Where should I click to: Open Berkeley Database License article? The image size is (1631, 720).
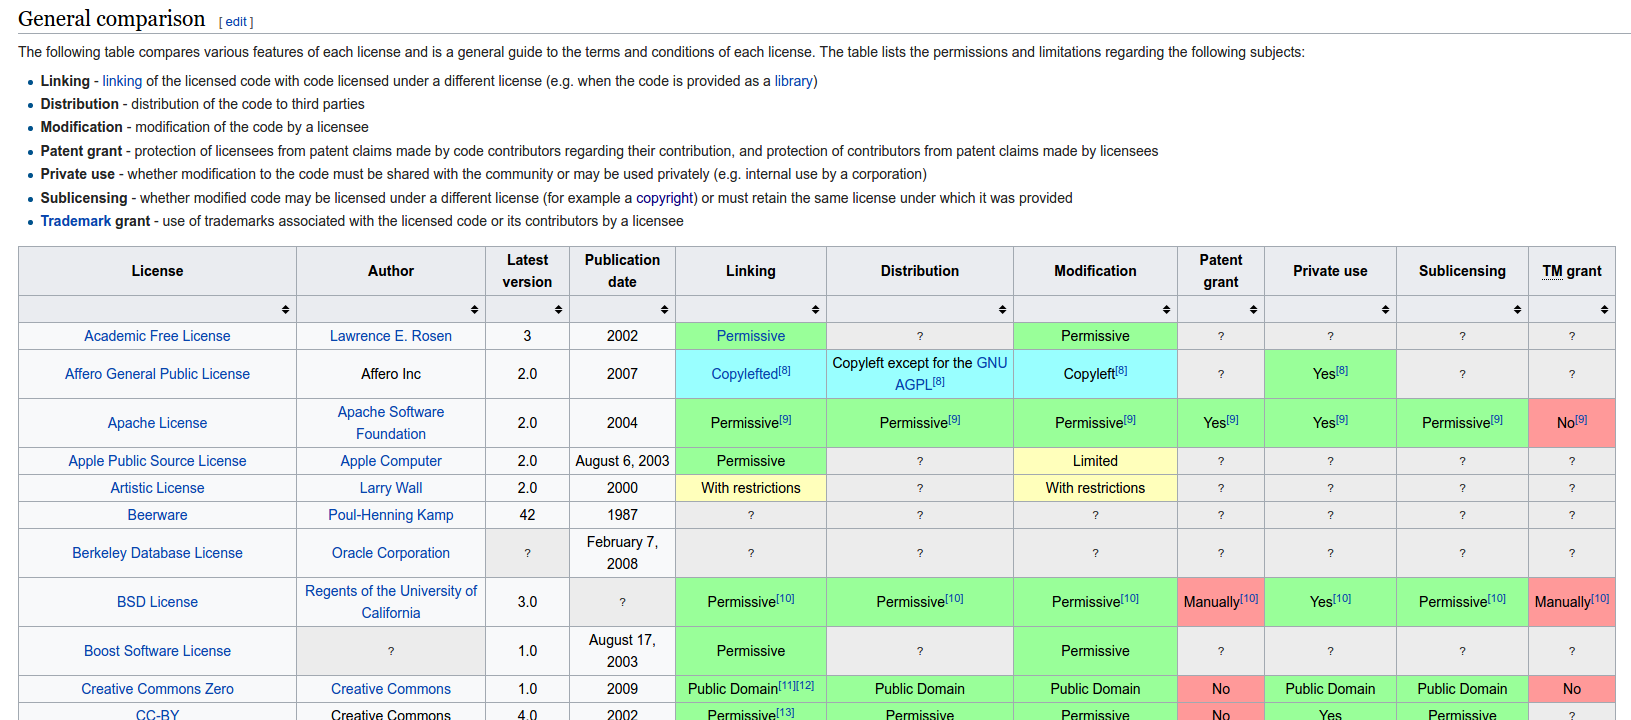[157, 553]
